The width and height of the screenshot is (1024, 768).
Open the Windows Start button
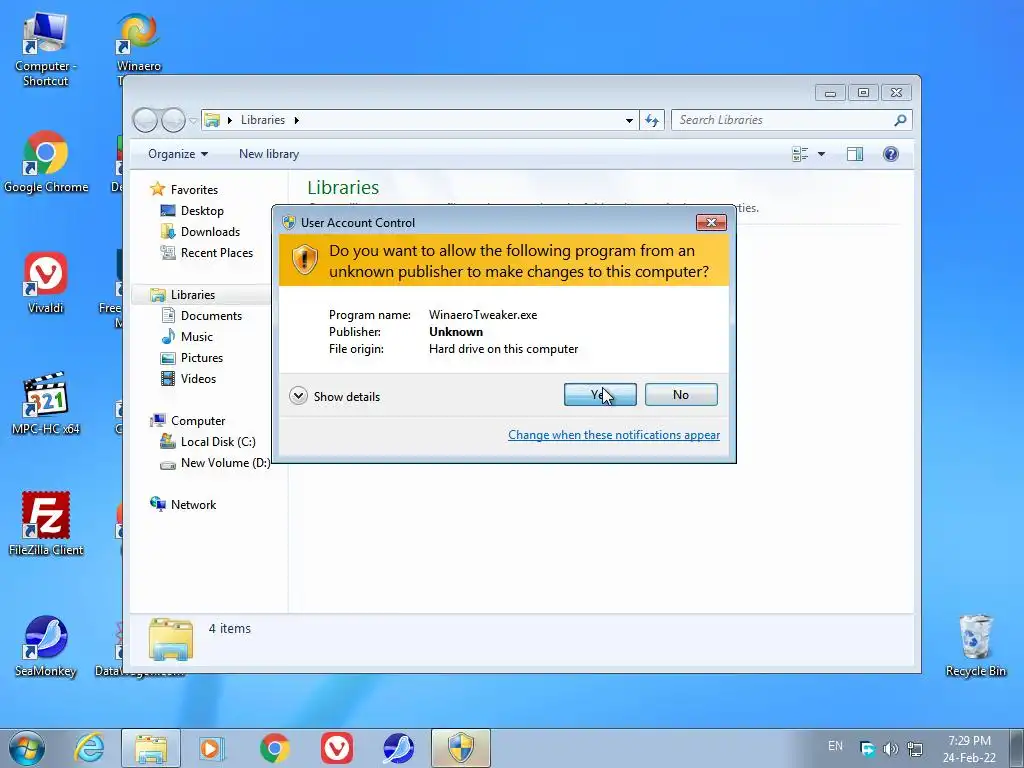(27, 748)
